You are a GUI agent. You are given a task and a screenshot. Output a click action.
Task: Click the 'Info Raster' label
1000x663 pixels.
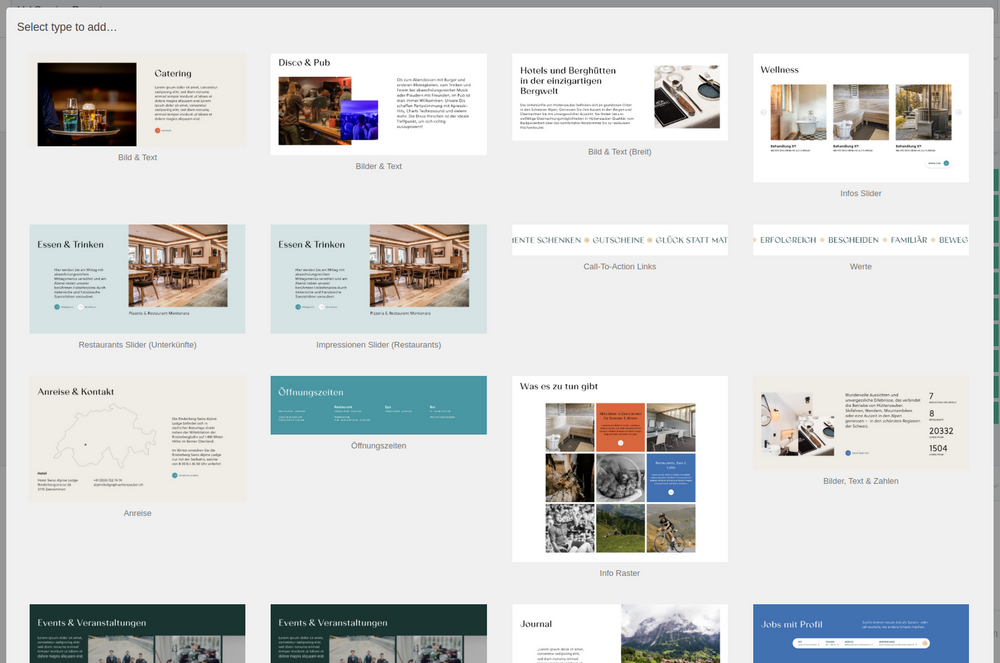click(x=619, y=573)
